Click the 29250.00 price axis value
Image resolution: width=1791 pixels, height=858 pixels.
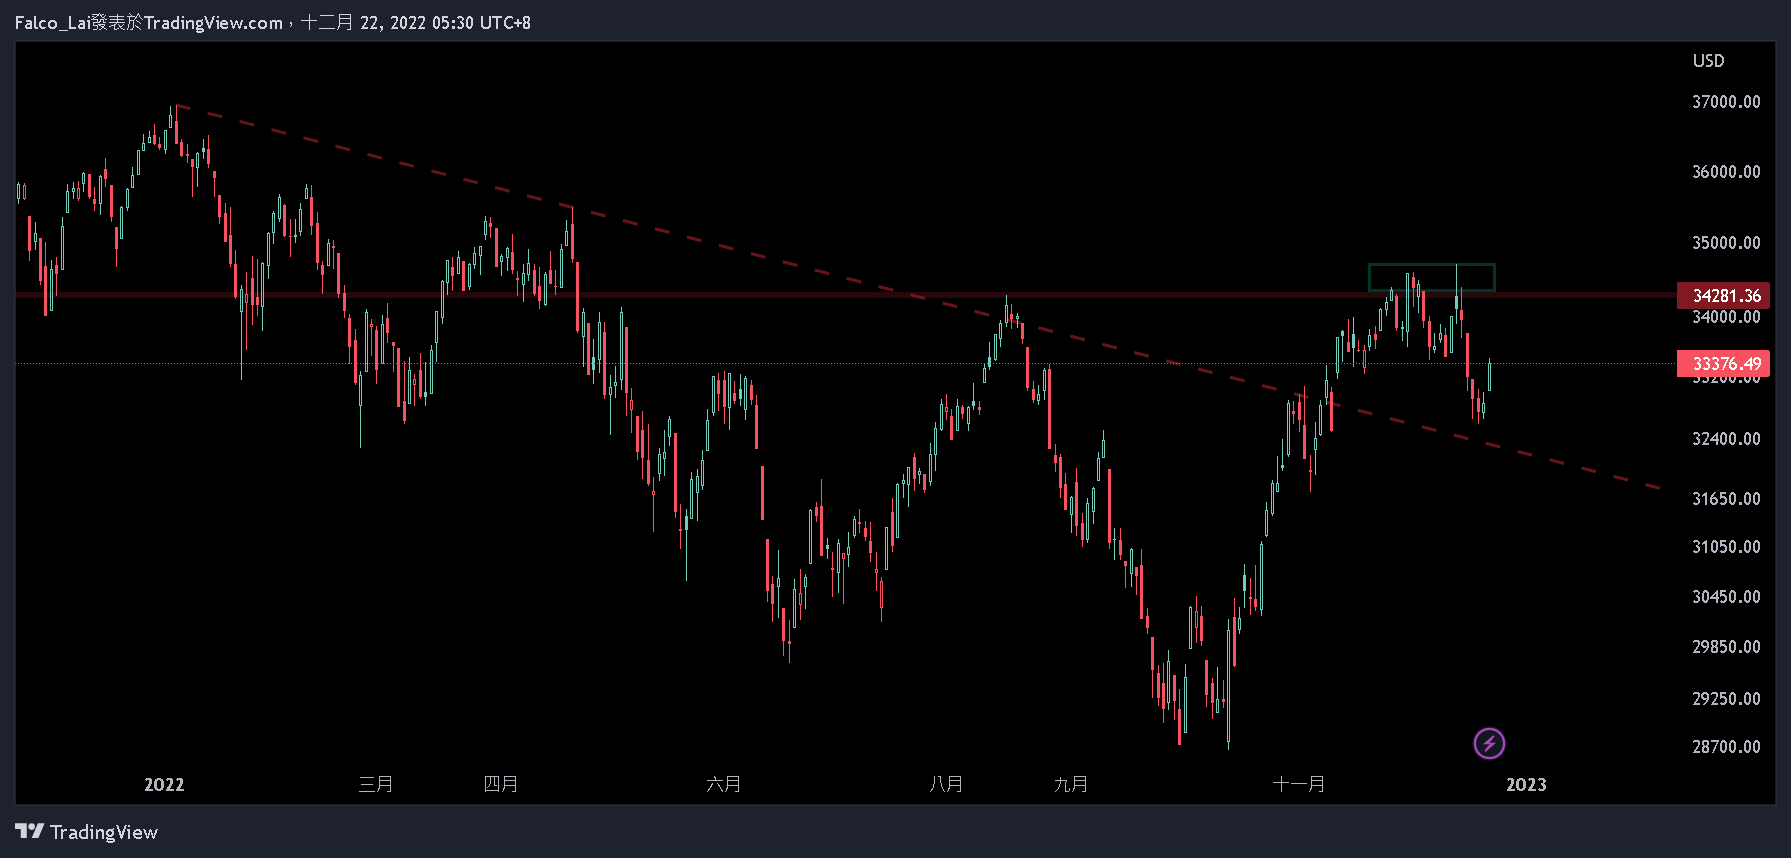click(x=1726, y=699)
